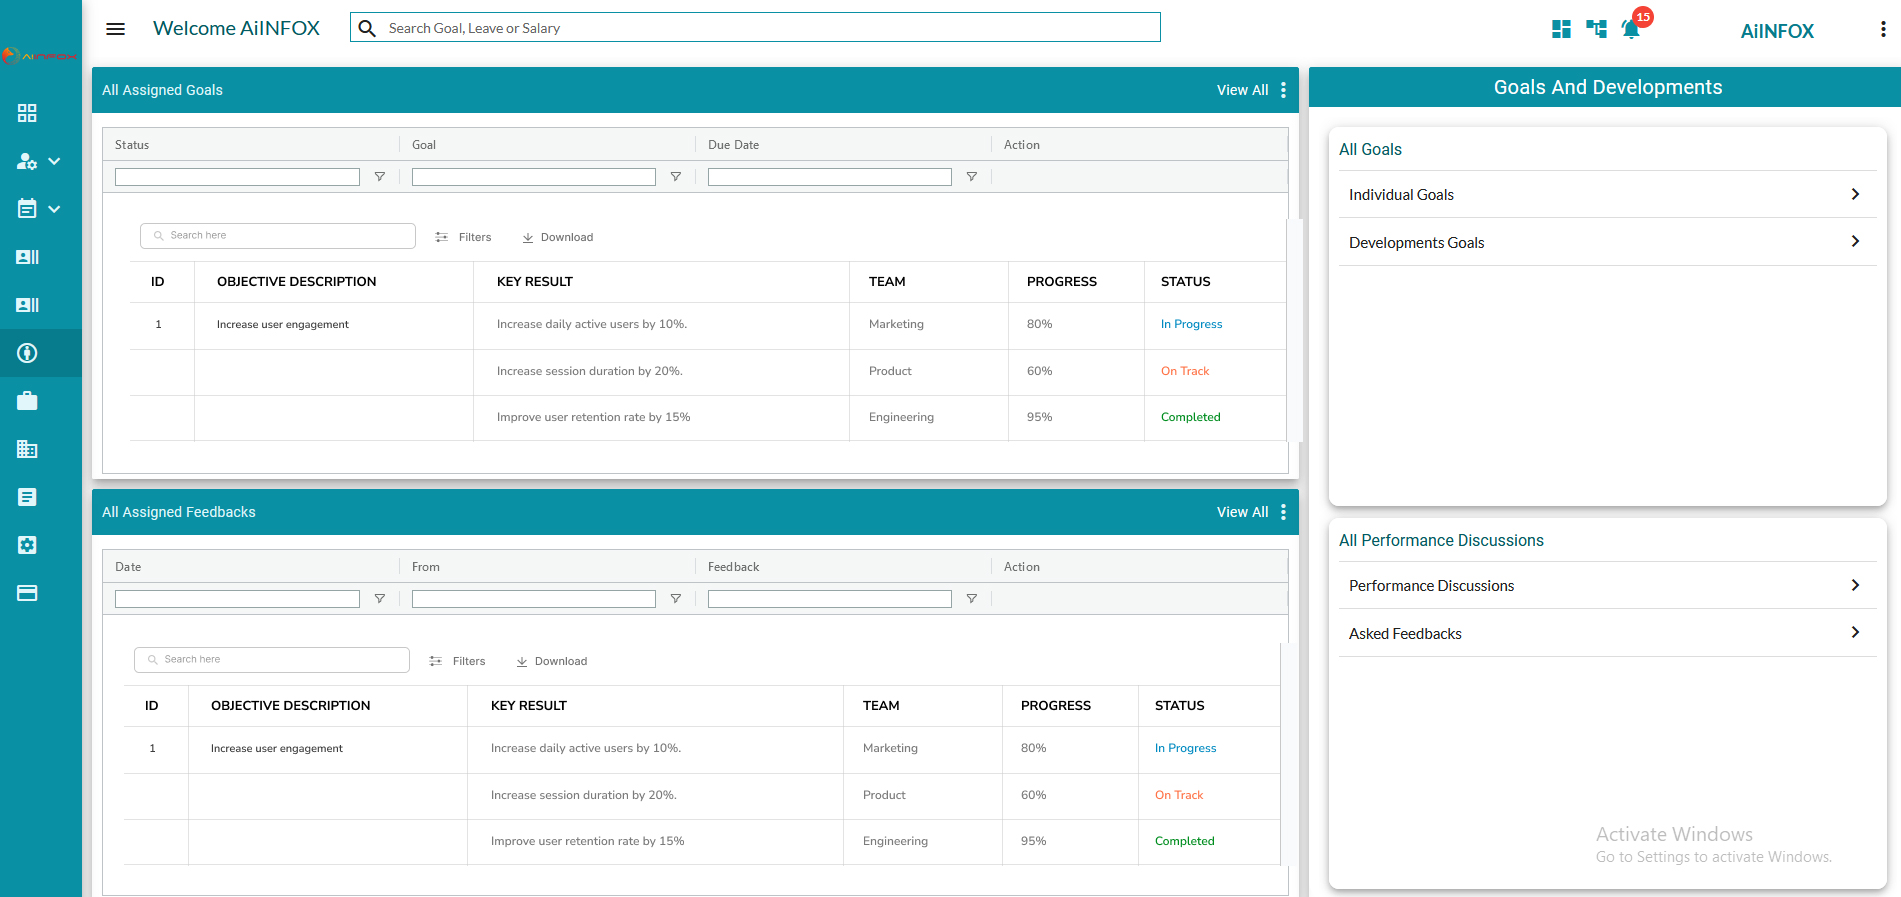The image size is (1901, 897).
Task: Click In Progress status in goals table
Action: pyautogui.click(x=1191, y=324)
